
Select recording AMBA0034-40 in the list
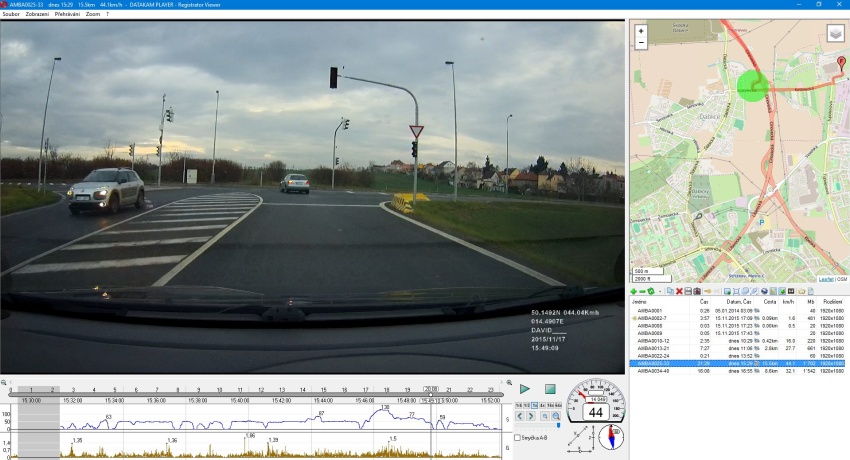click(737, 371)
